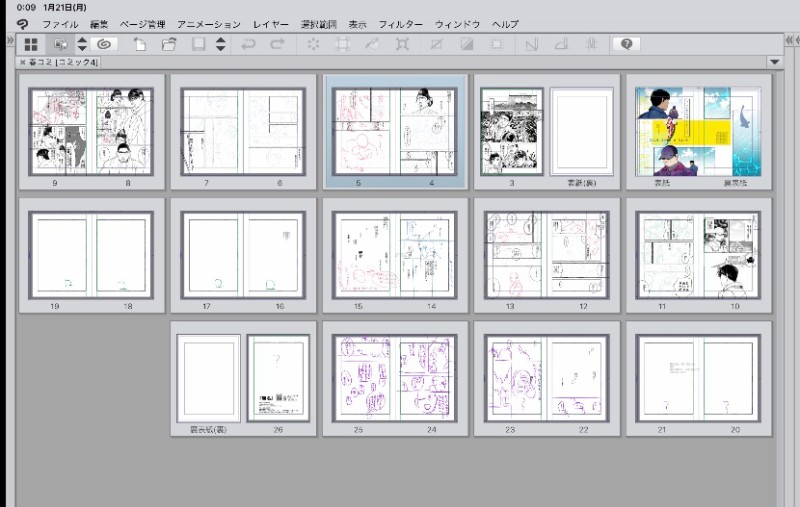The image size is (800, 507).
Task: Close the コミック4 document tab
Action: click(x=22, y=62)
